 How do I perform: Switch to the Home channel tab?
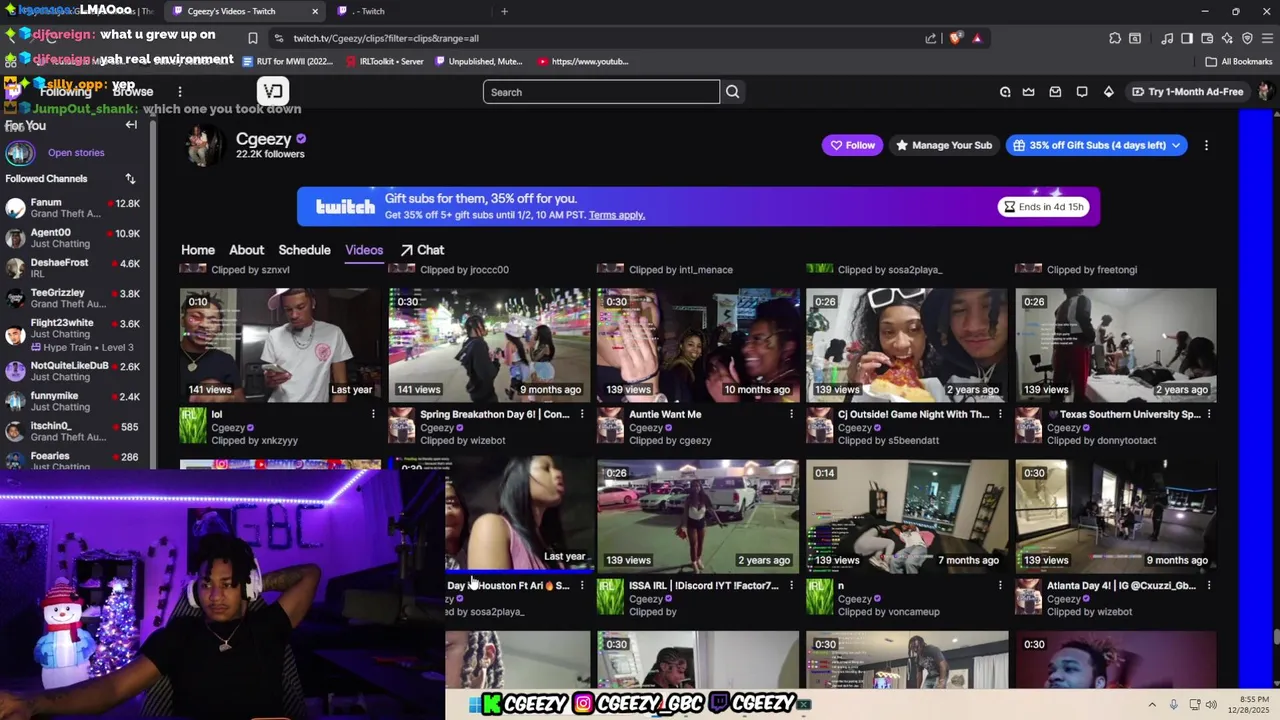[198, 250]
